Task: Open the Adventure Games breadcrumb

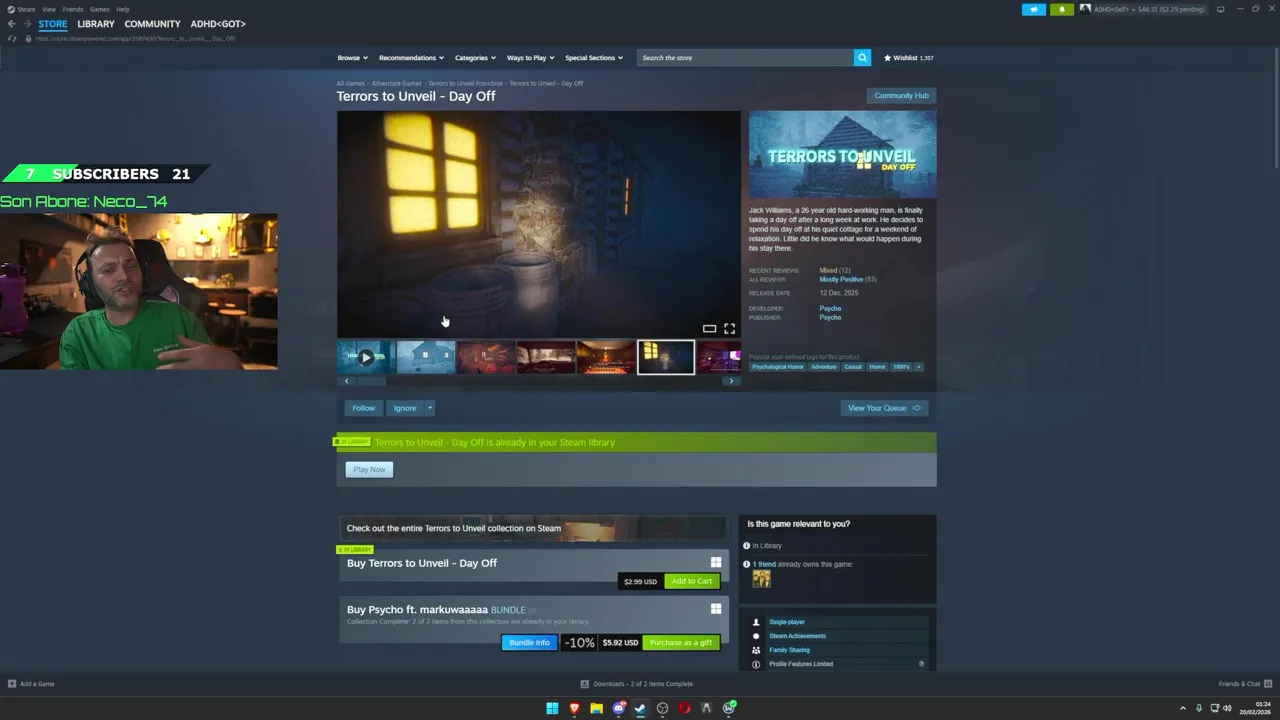Action: tap(397, 84)
